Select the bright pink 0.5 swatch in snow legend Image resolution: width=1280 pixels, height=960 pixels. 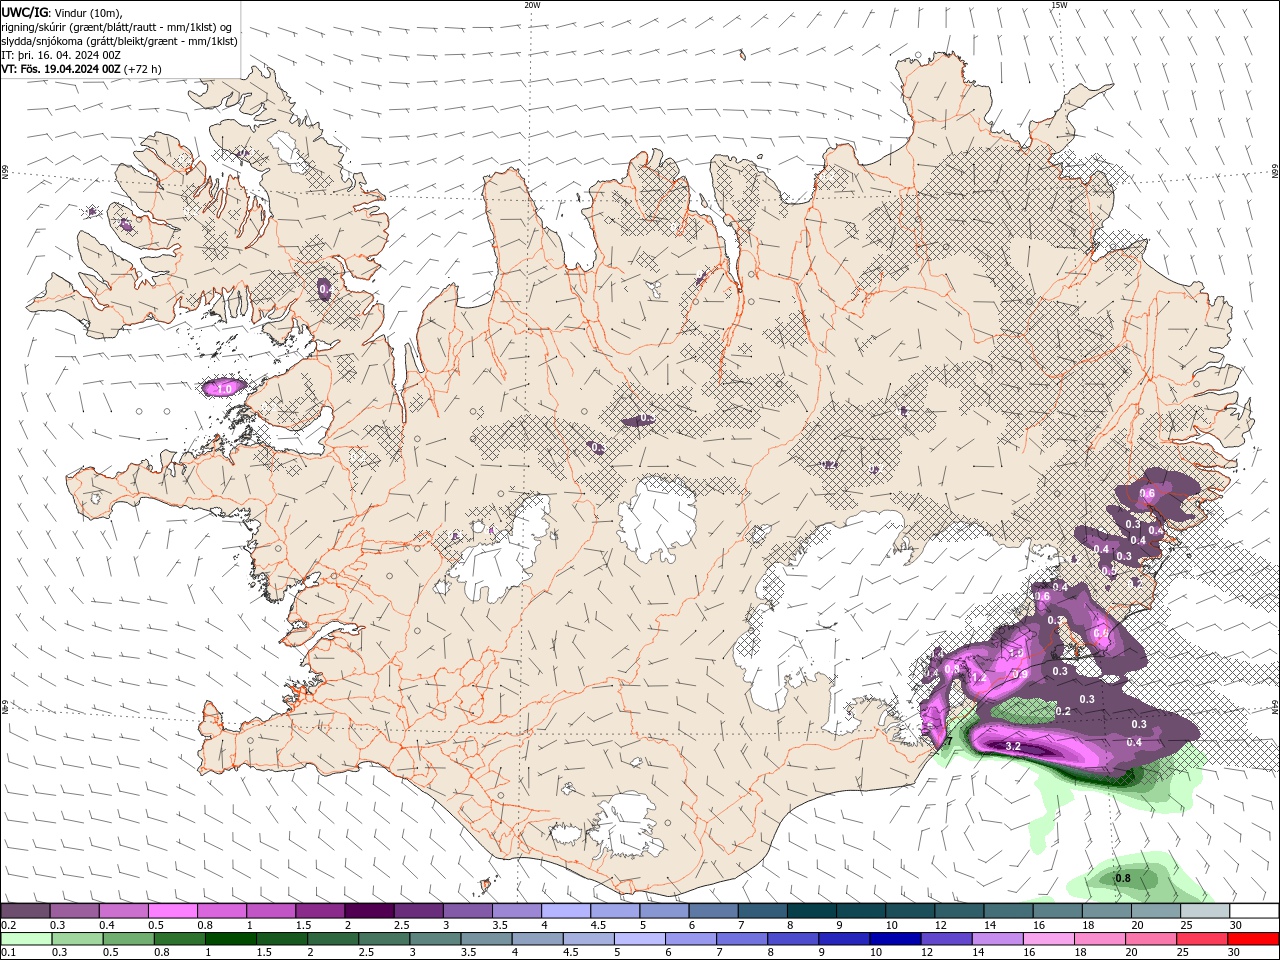[x=172, y=911]
